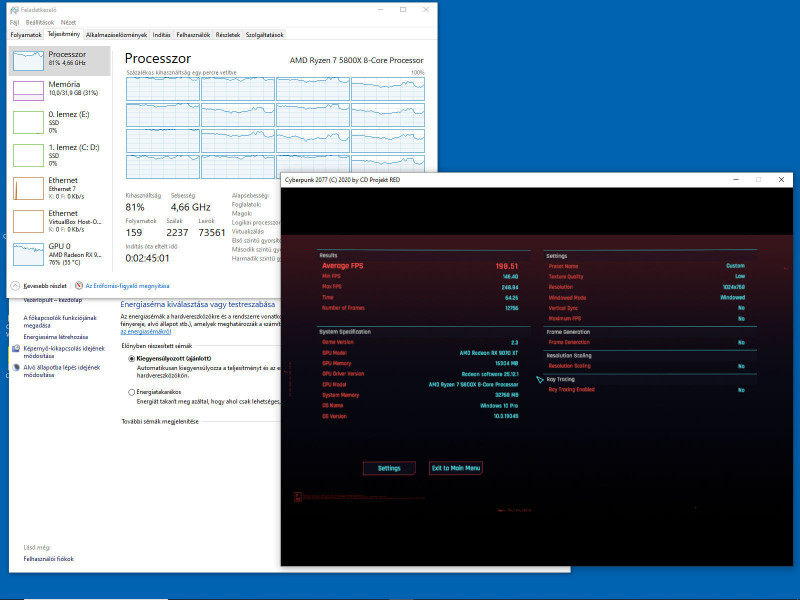
Task: Click Ray Tracing Enabled setting row
Action: (x=647, y=390)
